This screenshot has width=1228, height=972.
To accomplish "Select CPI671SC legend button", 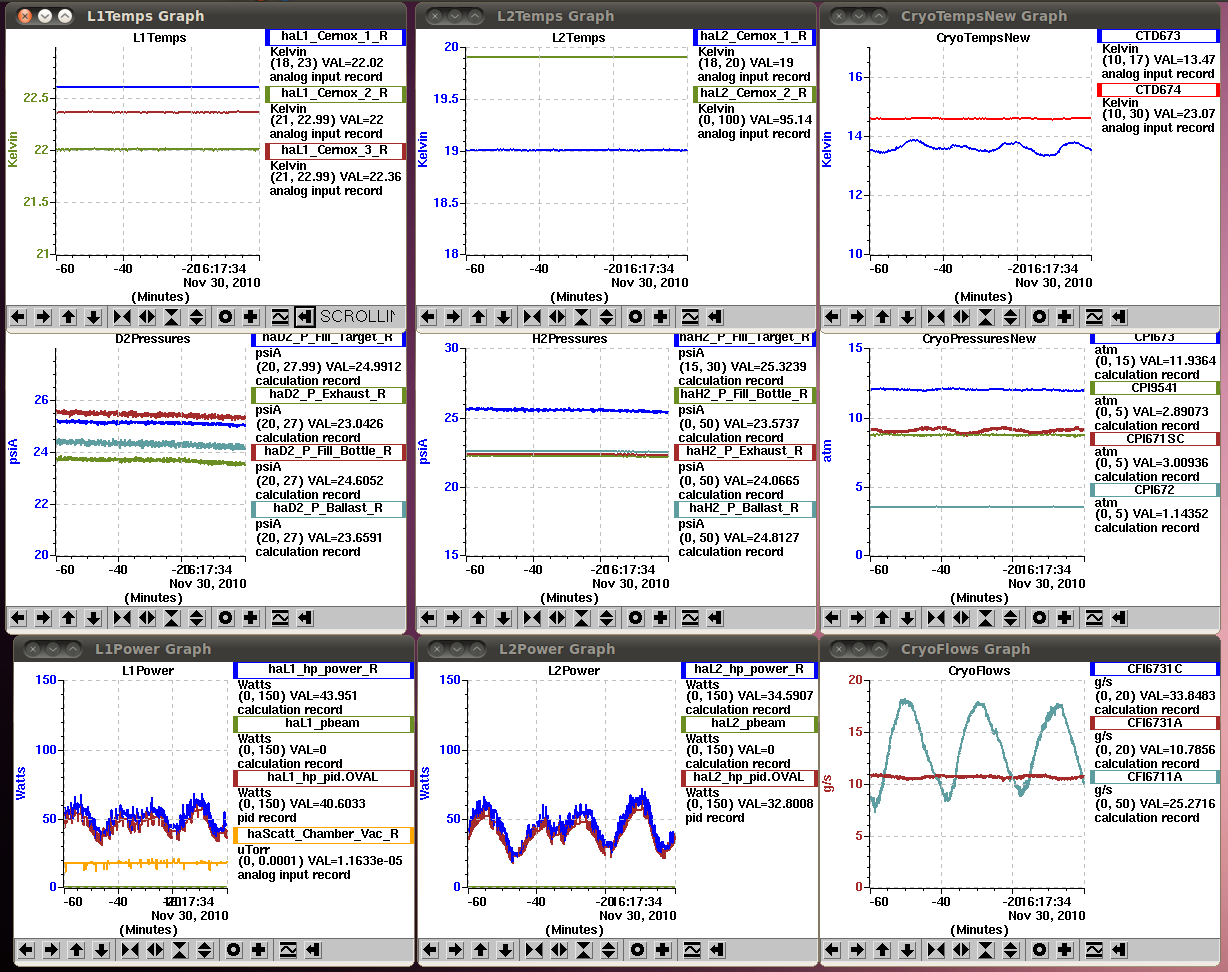I will click(1155, 439).
